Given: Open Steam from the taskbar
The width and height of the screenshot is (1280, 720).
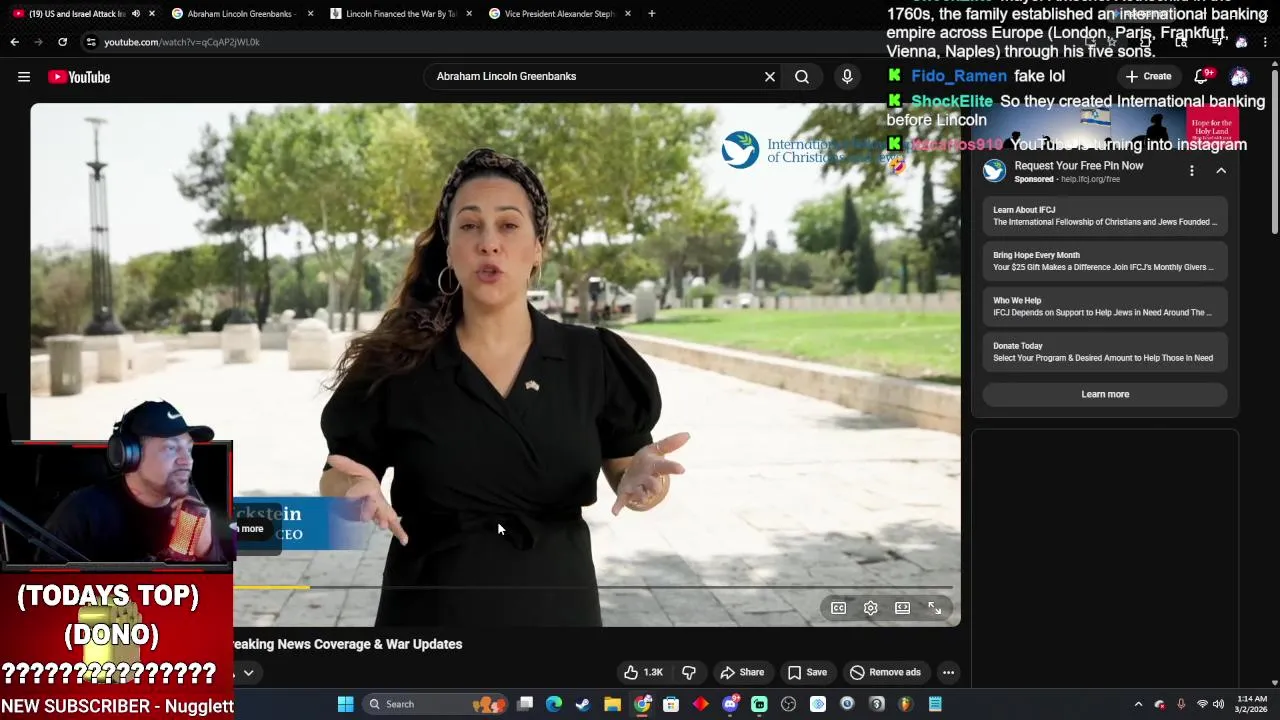Looking at the screenshot, I should pyautogui.click(x=583, y=704).
